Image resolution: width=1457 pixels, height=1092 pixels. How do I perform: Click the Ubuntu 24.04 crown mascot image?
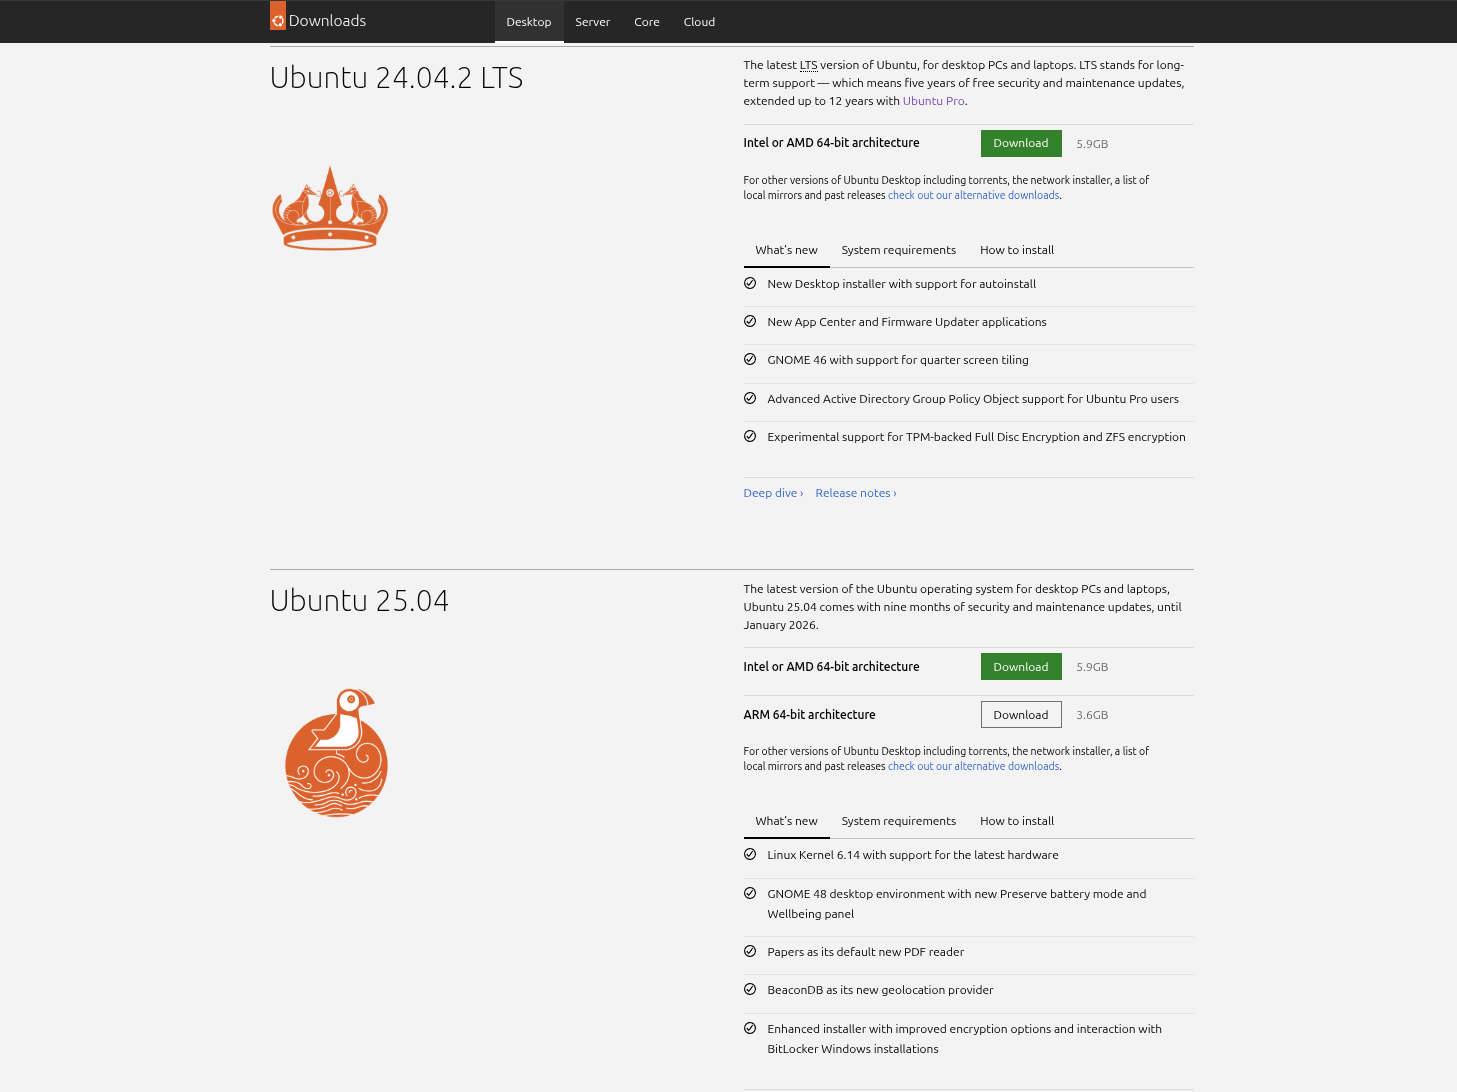click(330, 208)
